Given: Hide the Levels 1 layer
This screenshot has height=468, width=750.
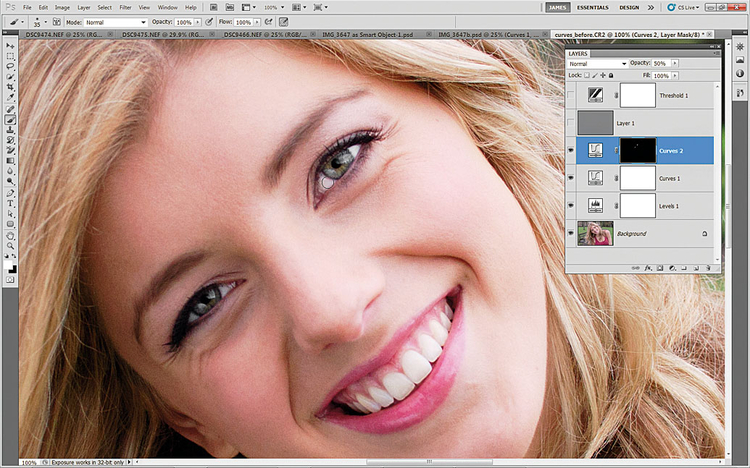Looking at the screenshot, I should [571, 206].
